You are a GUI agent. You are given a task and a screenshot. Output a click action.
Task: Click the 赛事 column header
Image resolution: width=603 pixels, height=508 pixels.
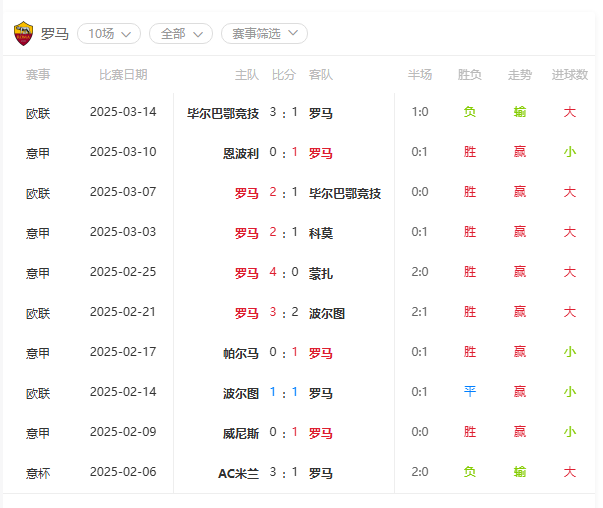[x=38, y=75]
